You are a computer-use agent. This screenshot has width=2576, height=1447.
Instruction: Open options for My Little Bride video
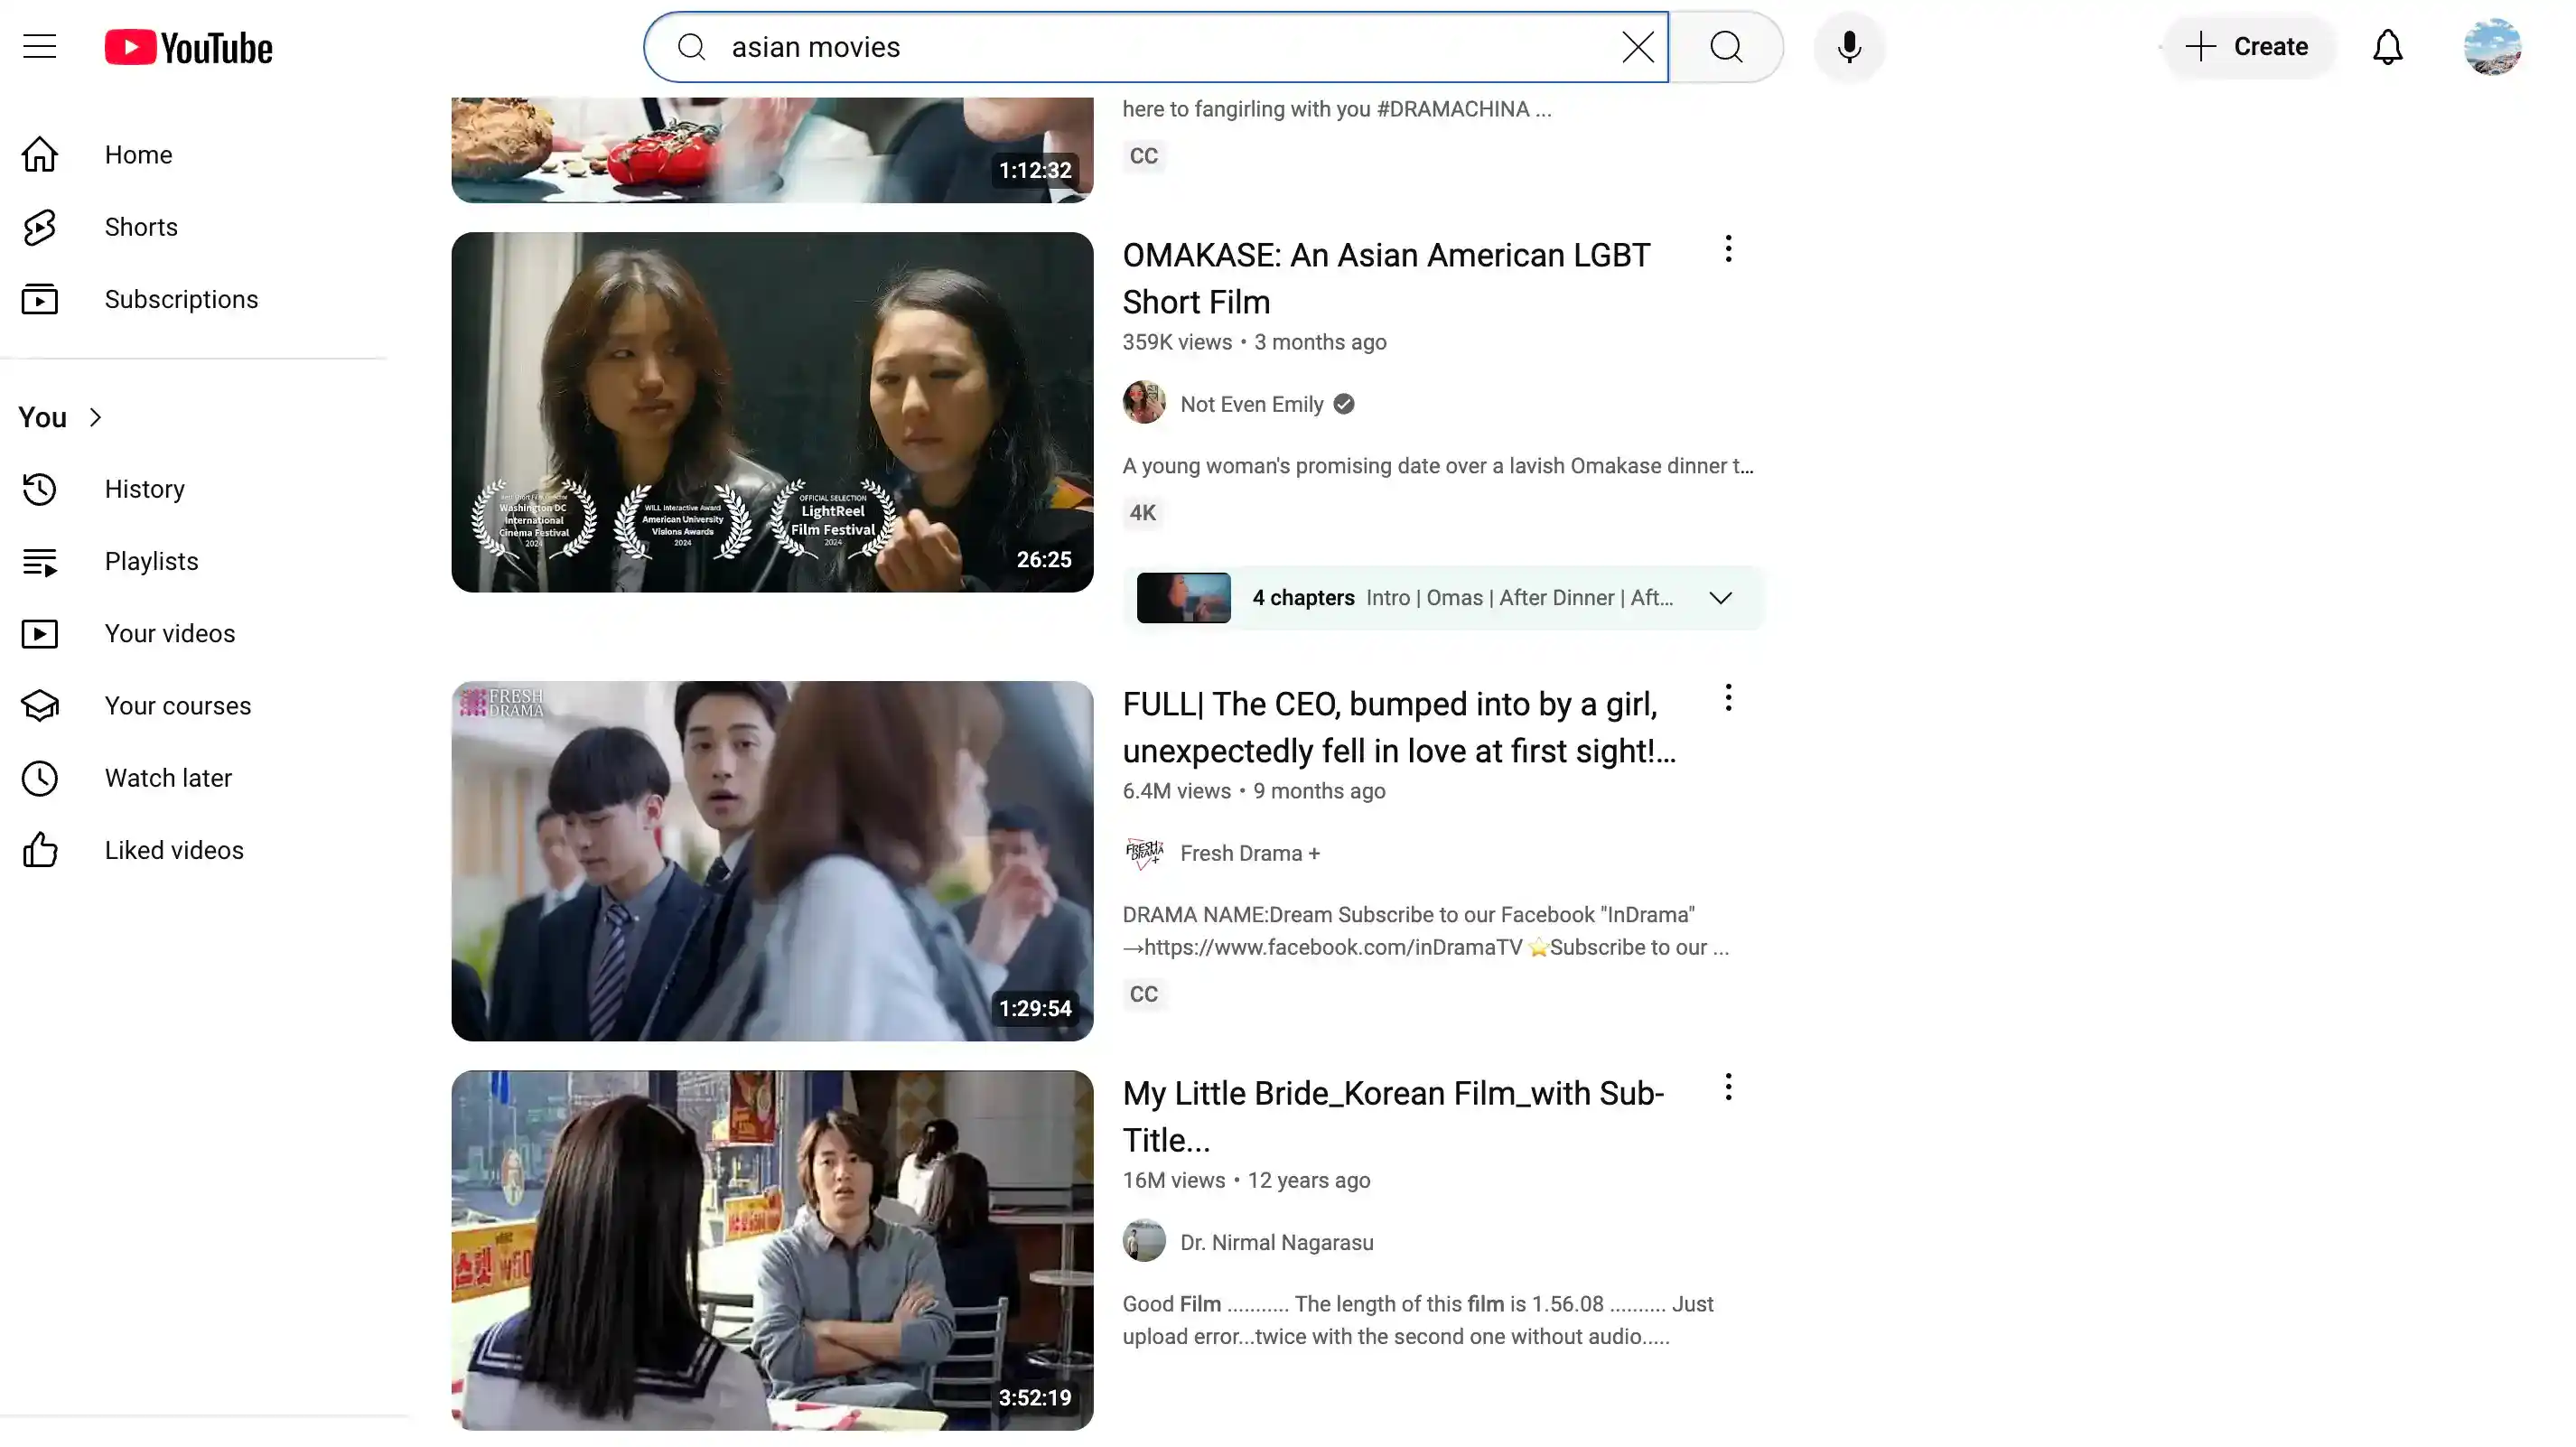[1728, 1087]
